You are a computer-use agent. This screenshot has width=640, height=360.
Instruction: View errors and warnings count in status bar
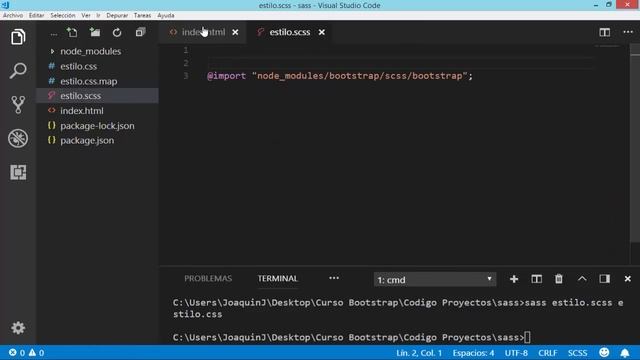[27, 352]
